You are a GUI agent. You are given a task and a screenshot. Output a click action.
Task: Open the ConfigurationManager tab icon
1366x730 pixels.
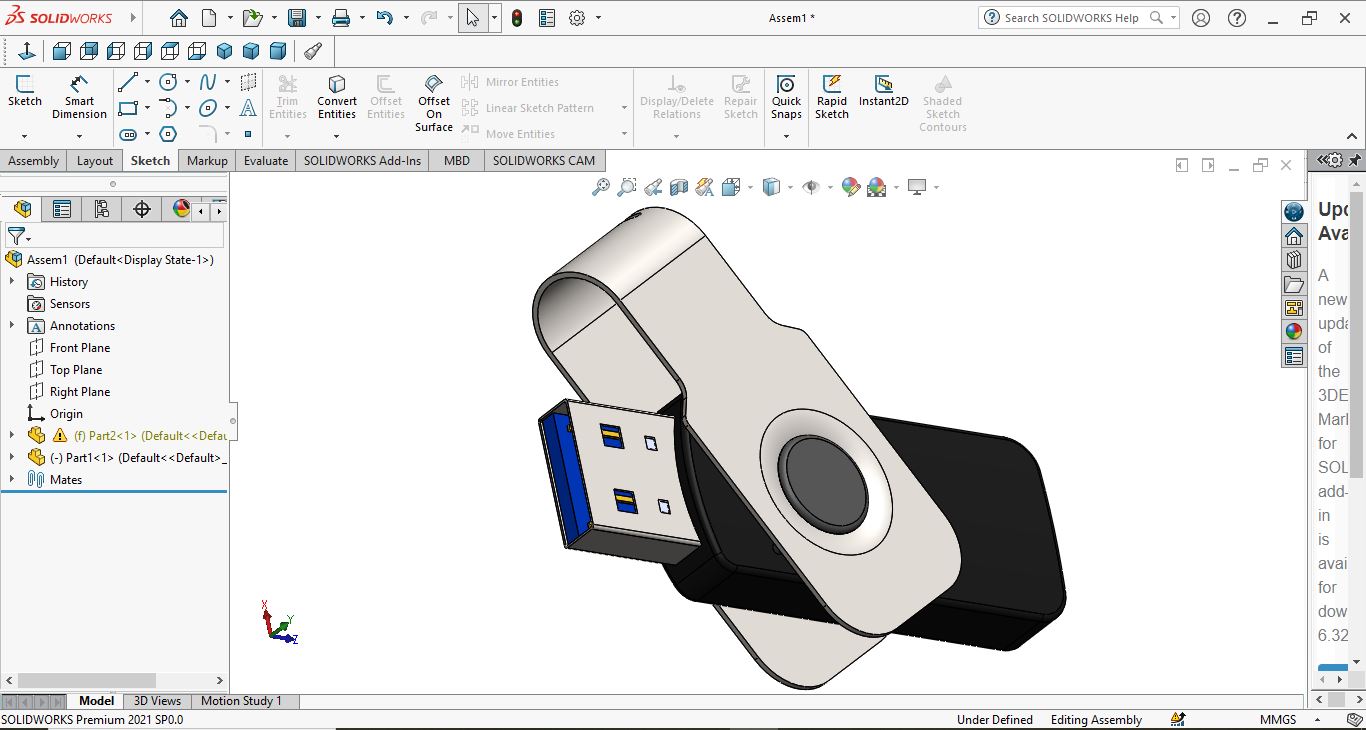pyautogui.click(x=101, y=209)
